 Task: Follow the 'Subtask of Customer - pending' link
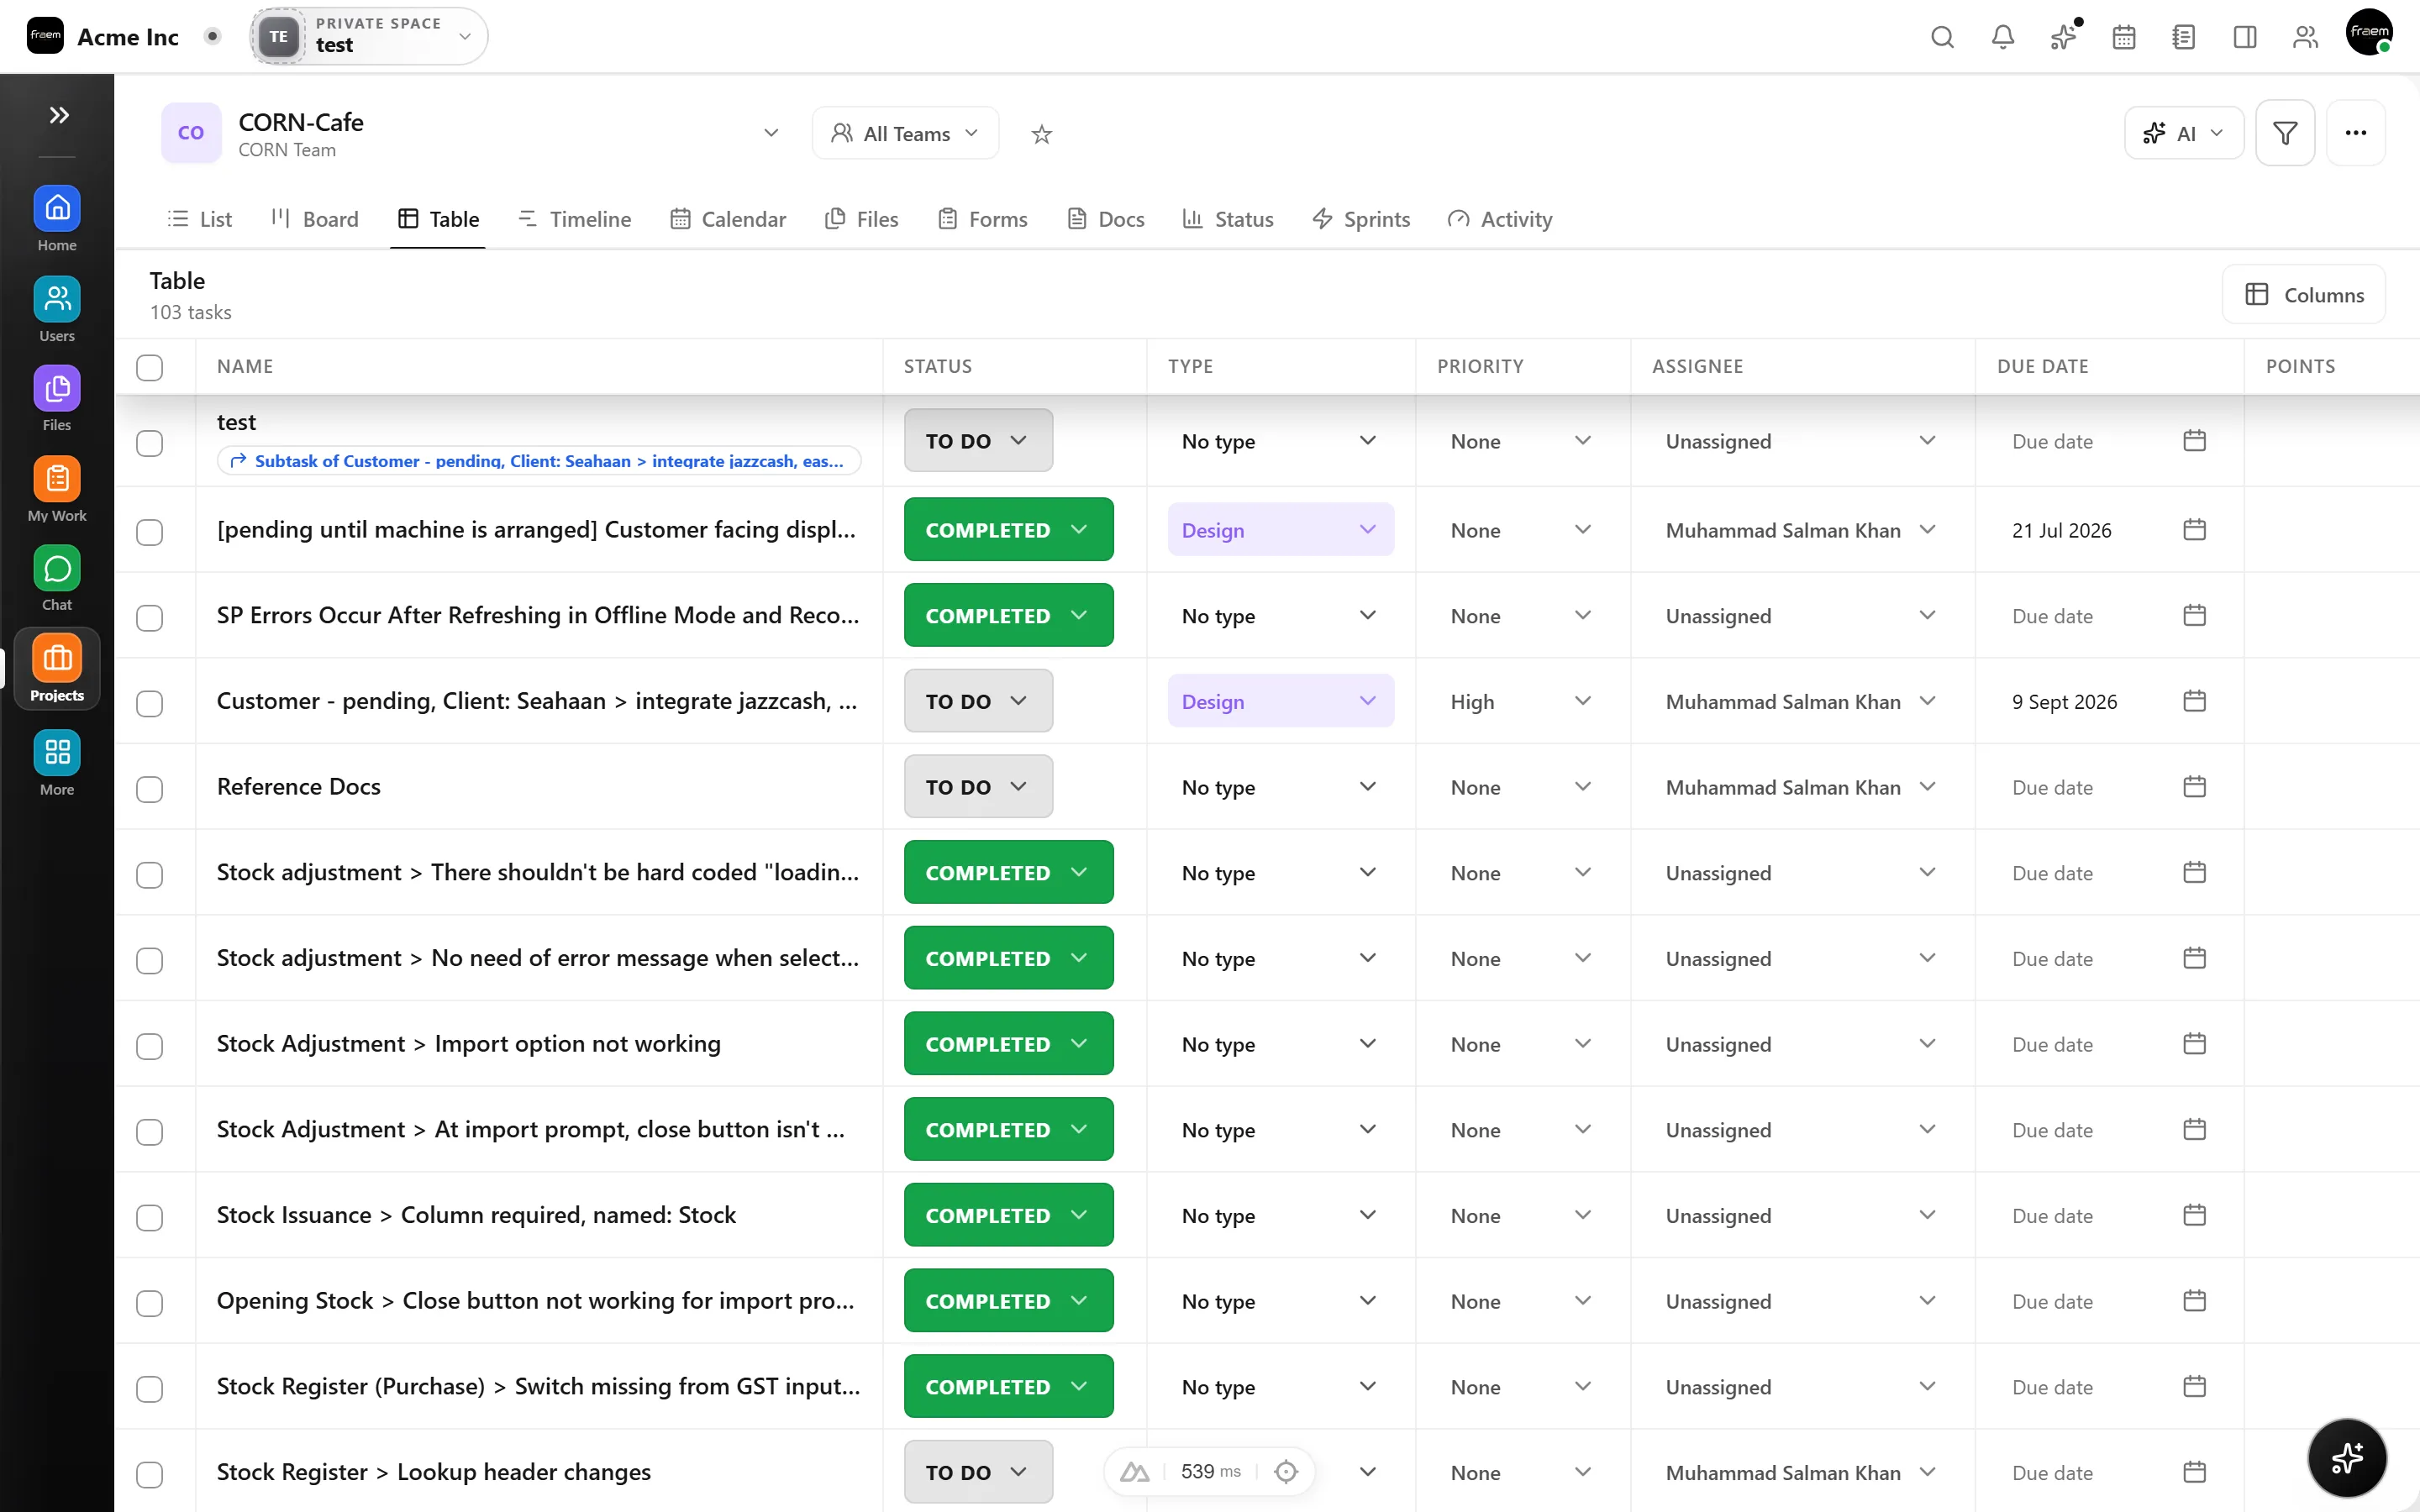pyautogui.click(x=538, y=461)
